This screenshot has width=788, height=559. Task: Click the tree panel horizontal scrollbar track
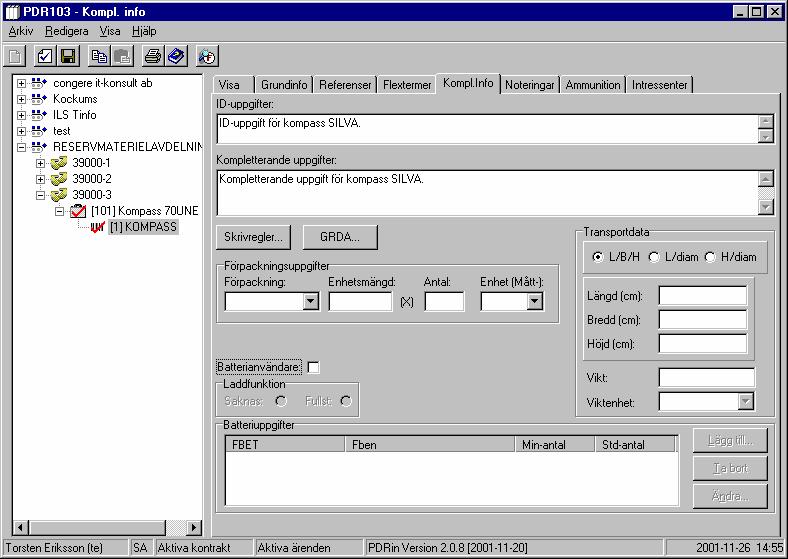(x=176, y=527)
